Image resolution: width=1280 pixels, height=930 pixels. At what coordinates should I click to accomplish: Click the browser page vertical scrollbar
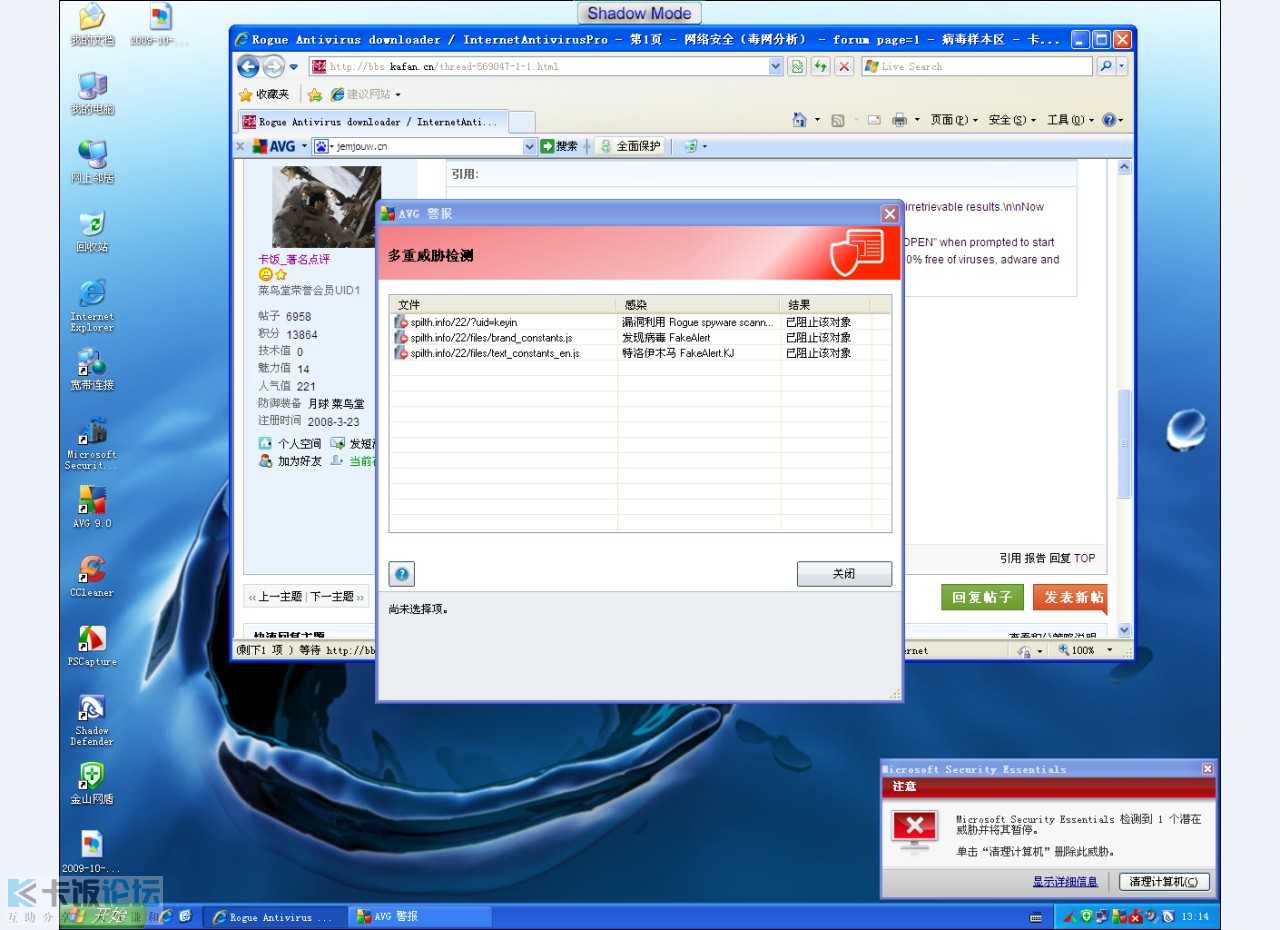click(1124, 443)
